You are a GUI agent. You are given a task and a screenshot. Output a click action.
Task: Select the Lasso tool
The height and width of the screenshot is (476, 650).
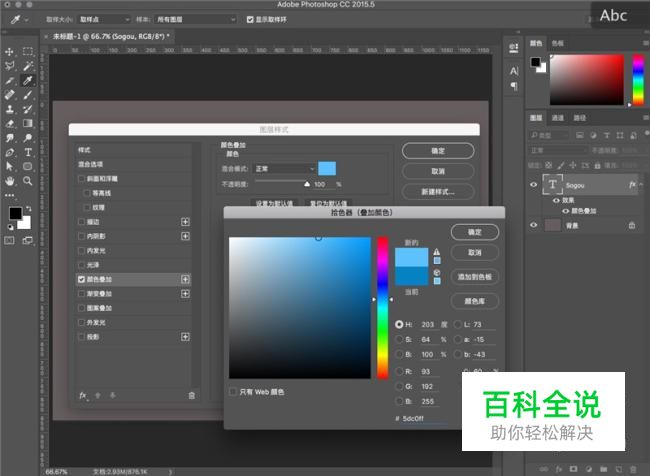point(9,66)
